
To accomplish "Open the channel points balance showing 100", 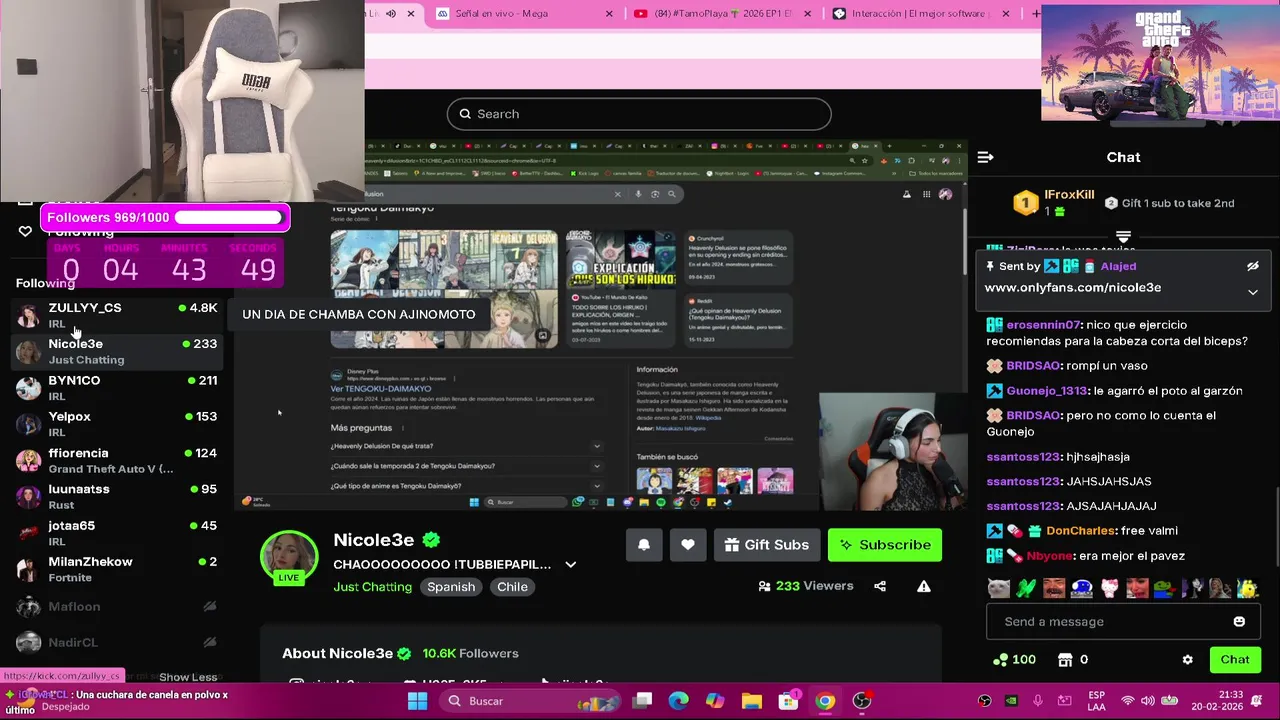I will (x=1014, y=660).
